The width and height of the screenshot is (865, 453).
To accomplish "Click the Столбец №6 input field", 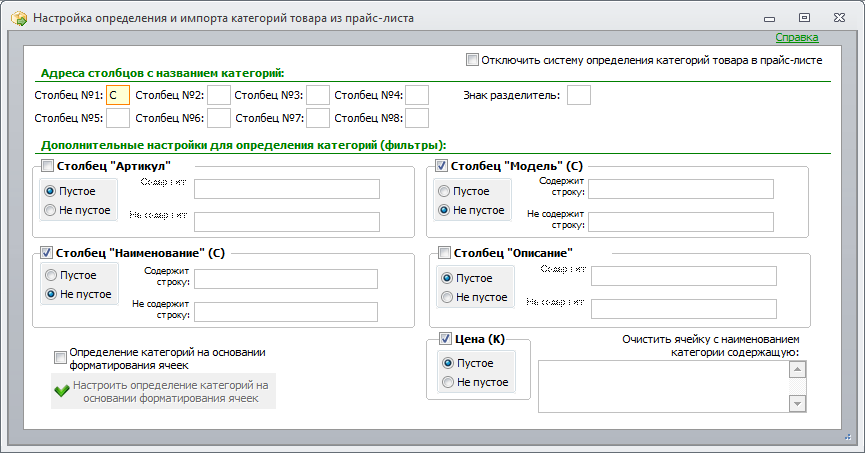I will pyautogui.click(x=219, y=118).
